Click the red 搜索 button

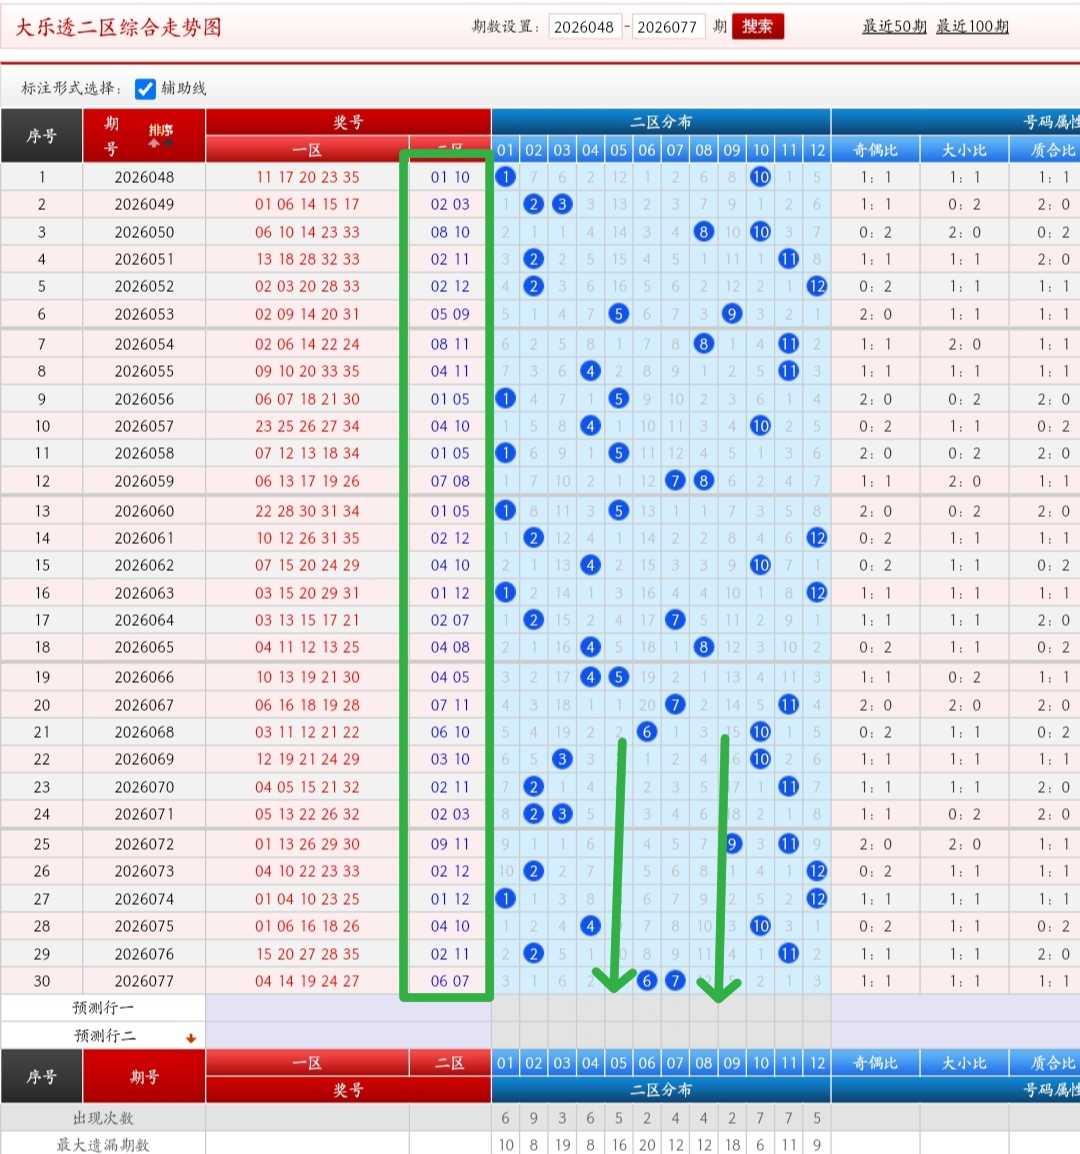[x=757, y=26]
